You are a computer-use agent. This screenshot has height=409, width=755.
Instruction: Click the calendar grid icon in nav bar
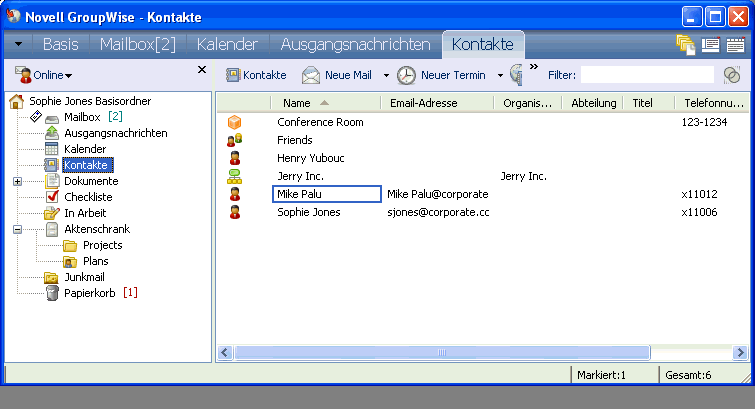point(735,45)
